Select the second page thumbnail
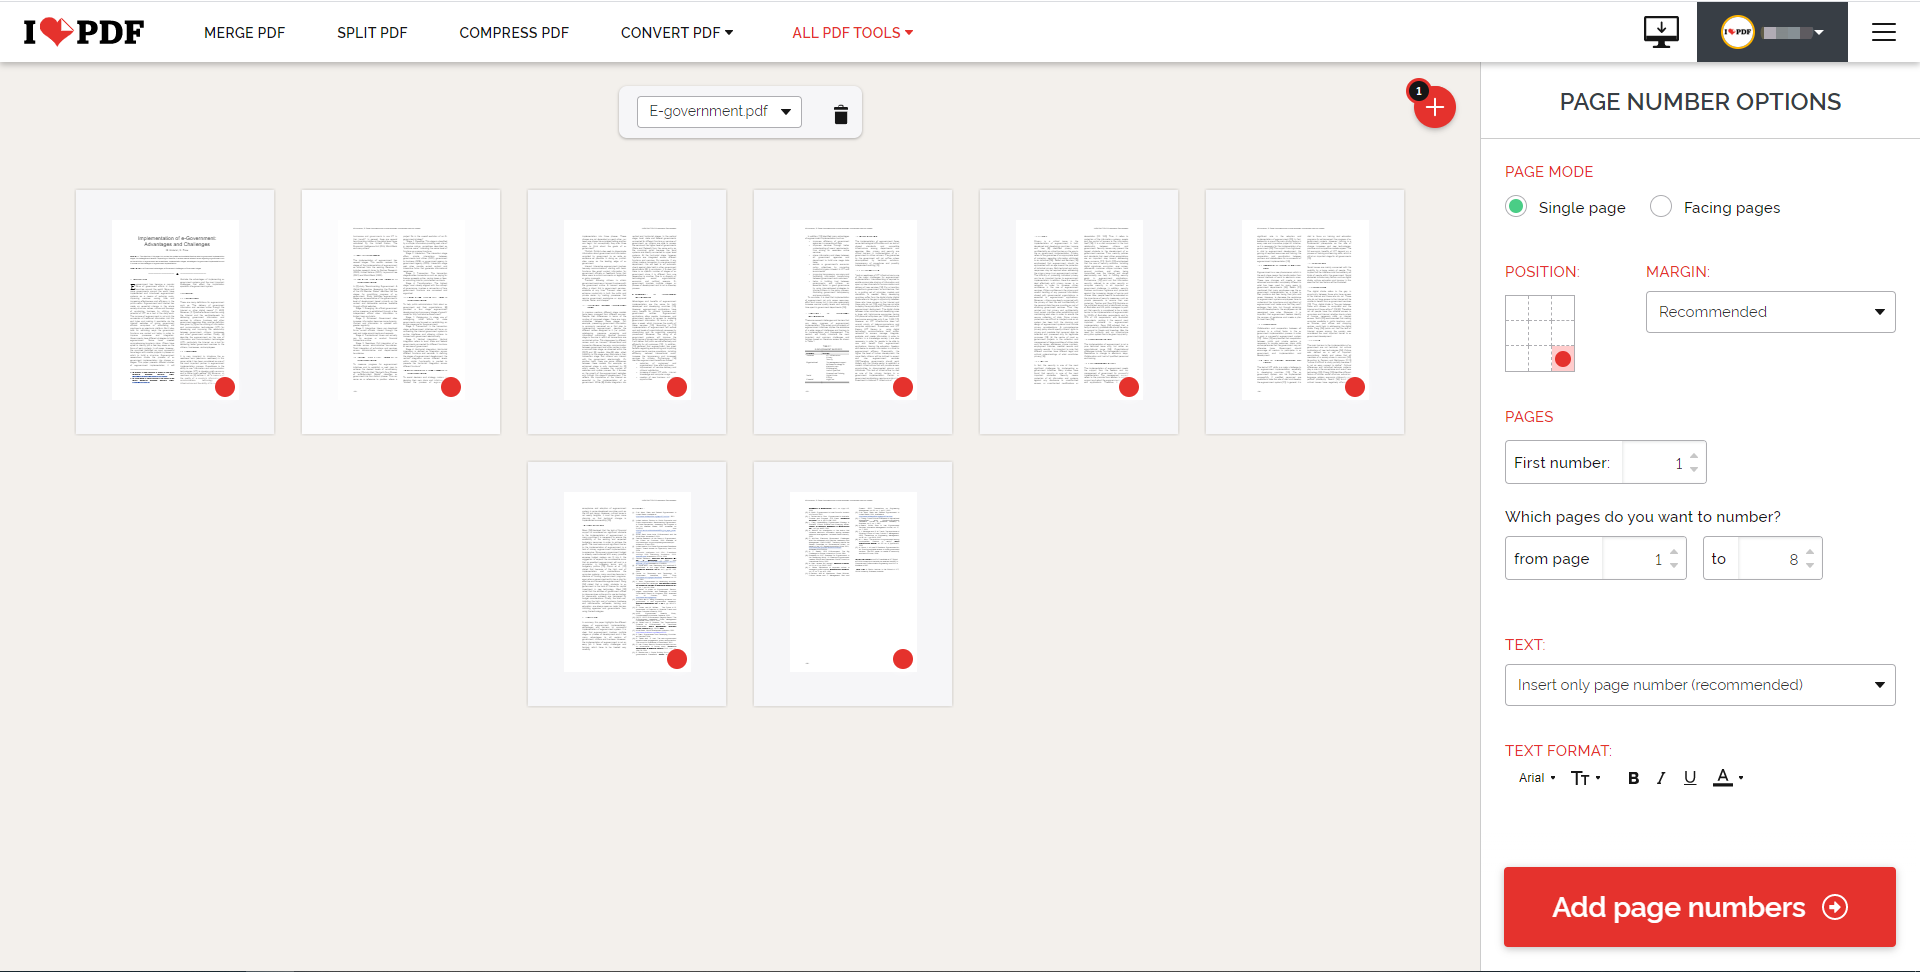 tap(401, 312)
